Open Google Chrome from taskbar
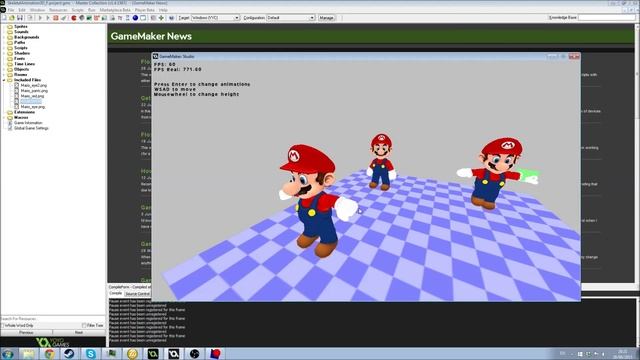The width and height of the screenshot is (640, 360). click(49, 354)
